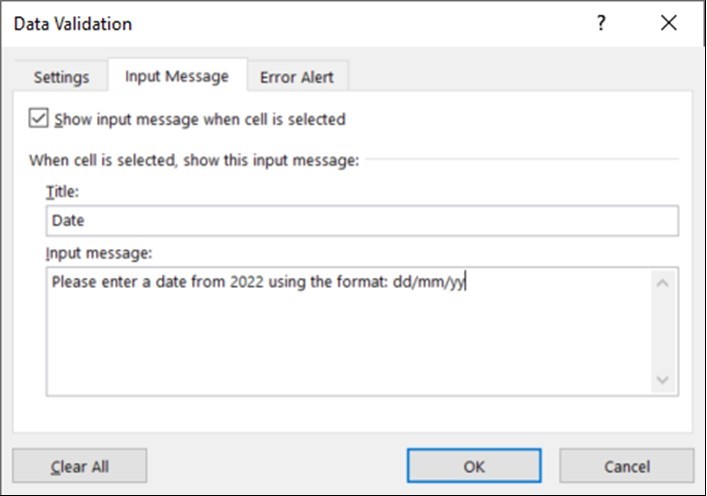Click scroll down arrow in message box

tap(664, 380)
